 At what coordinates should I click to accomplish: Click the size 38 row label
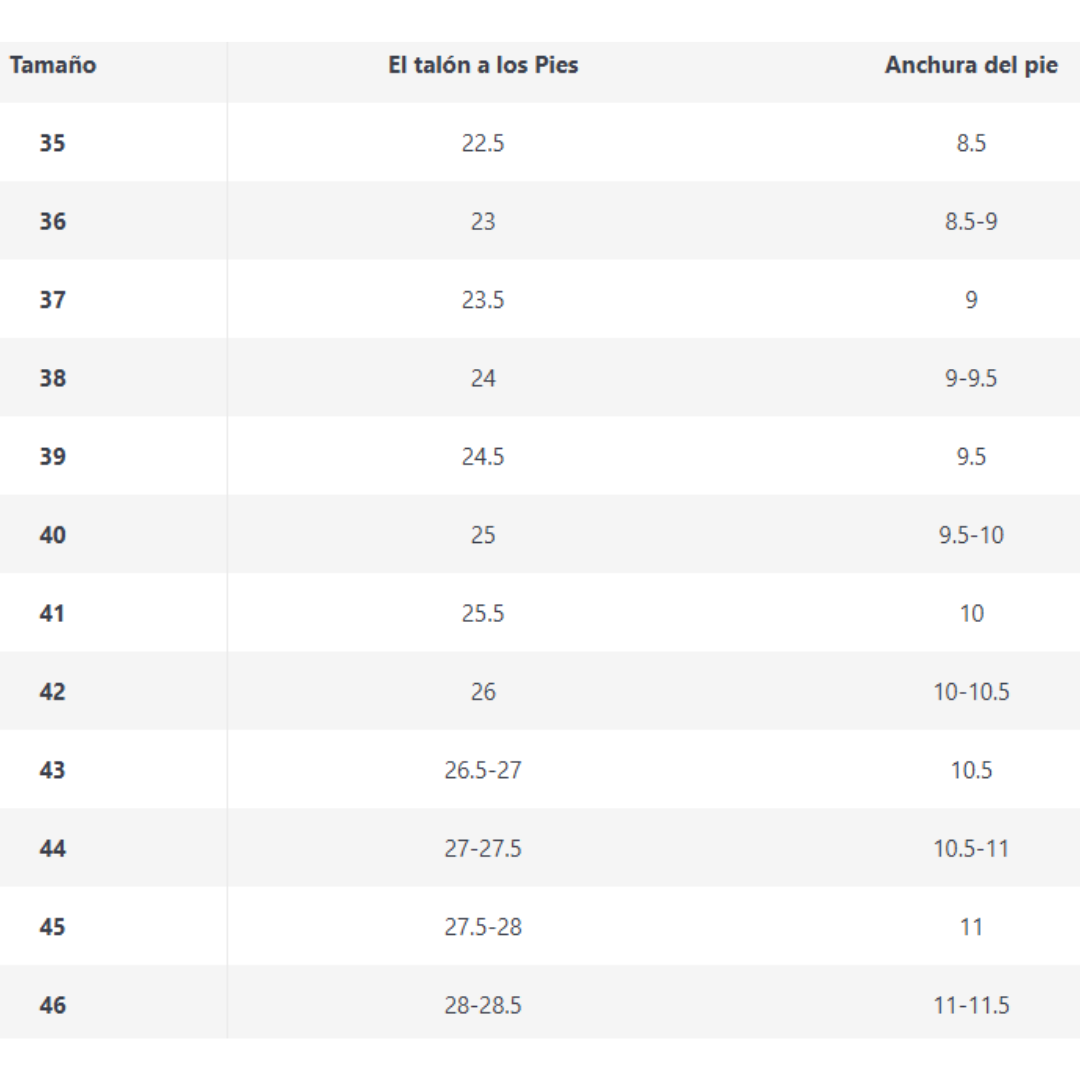[x=52, y=378]
